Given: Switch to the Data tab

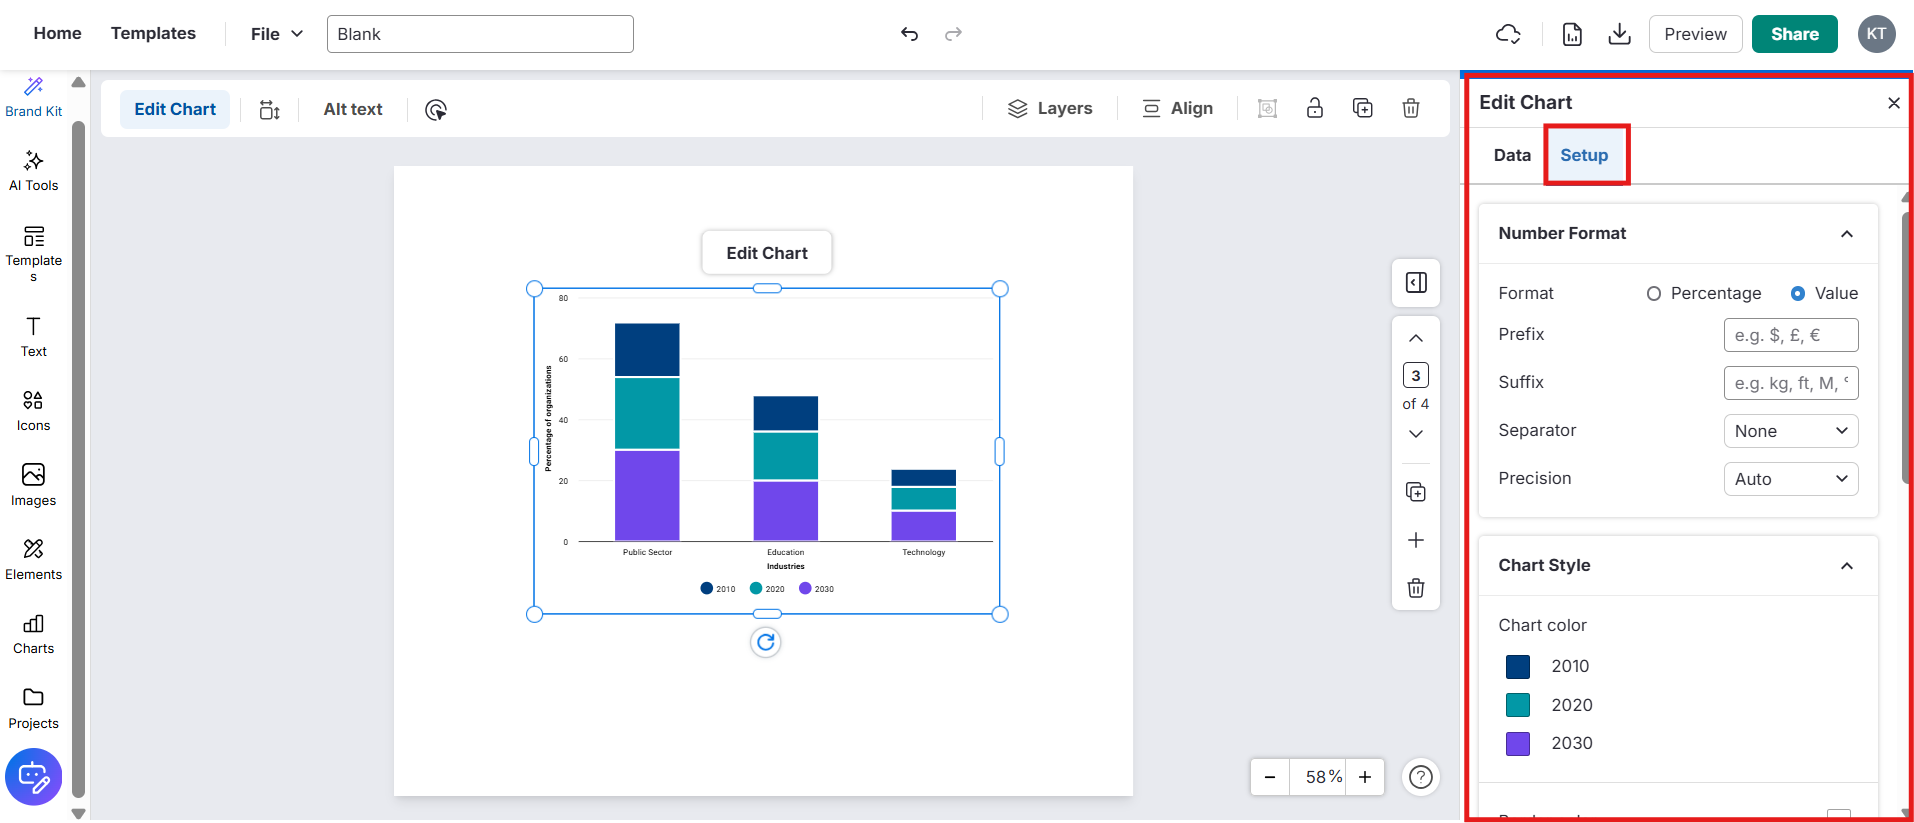Looking at the screenshot, I should pos(1511,155).
